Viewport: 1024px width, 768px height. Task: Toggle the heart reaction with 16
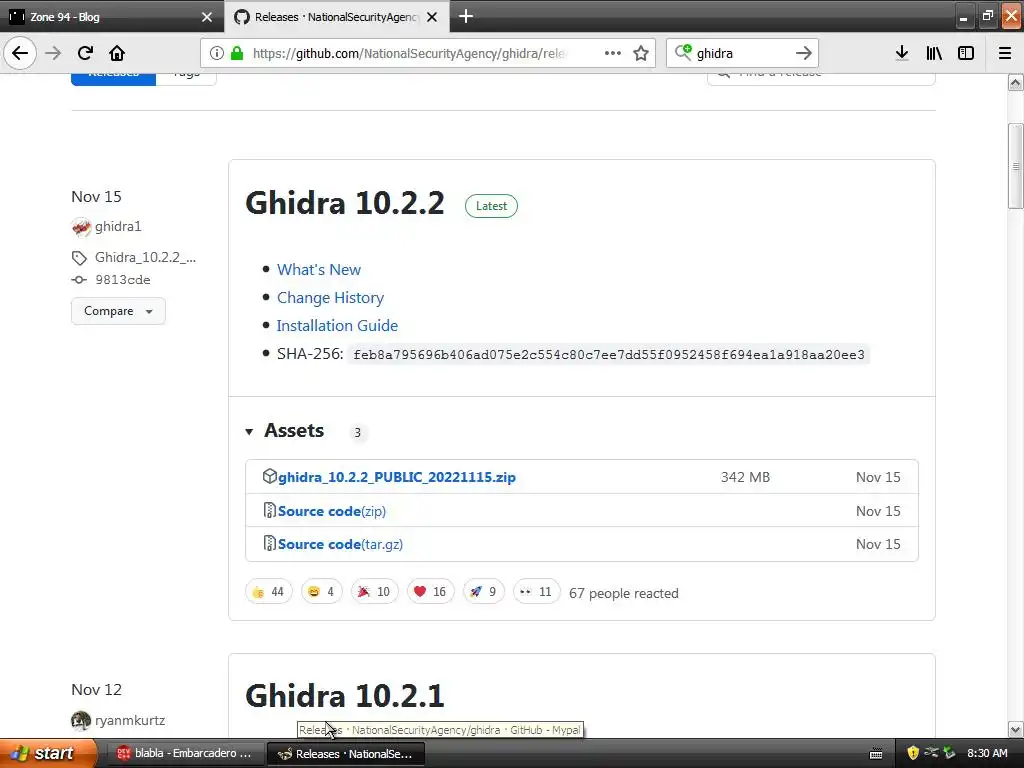coord(430,592)
